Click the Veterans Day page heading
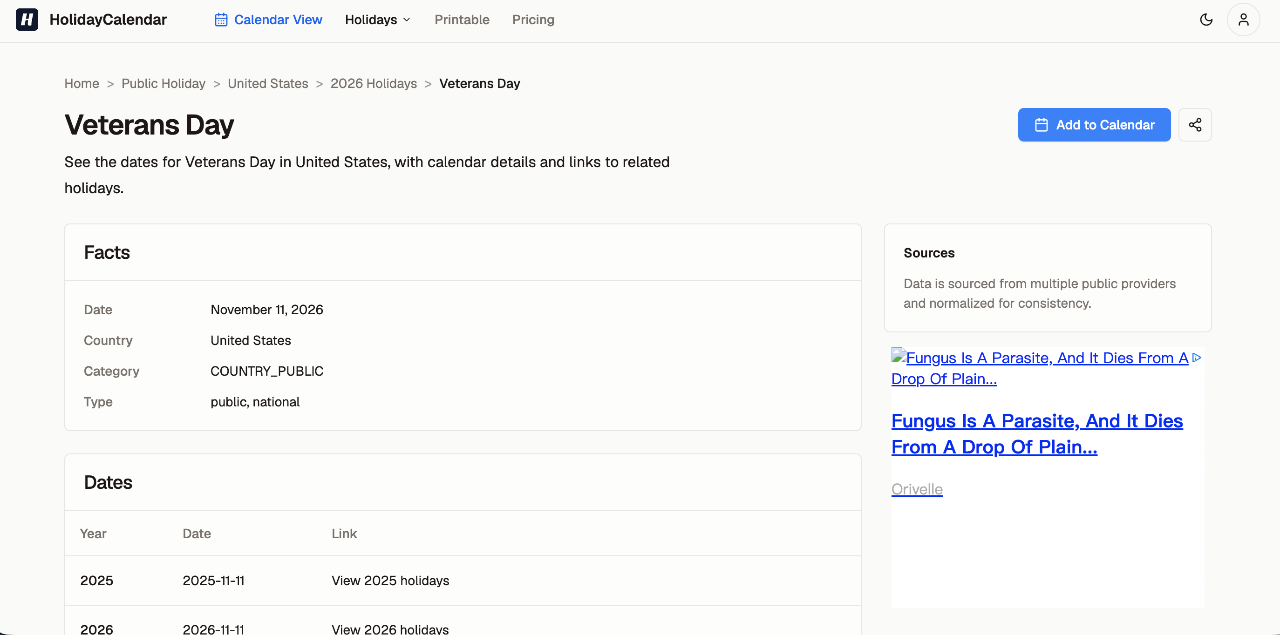The image size is (1280, 635). (149, 125)
